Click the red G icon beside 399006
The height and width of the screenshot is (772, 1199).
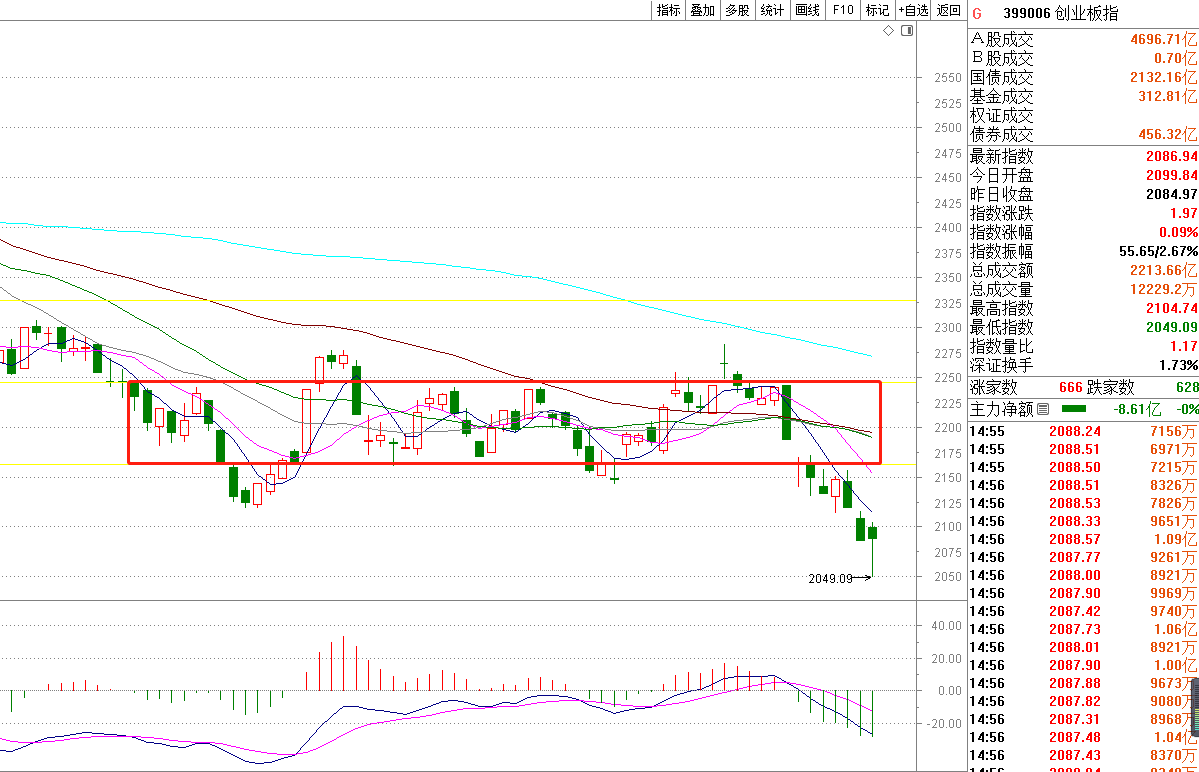977,14
